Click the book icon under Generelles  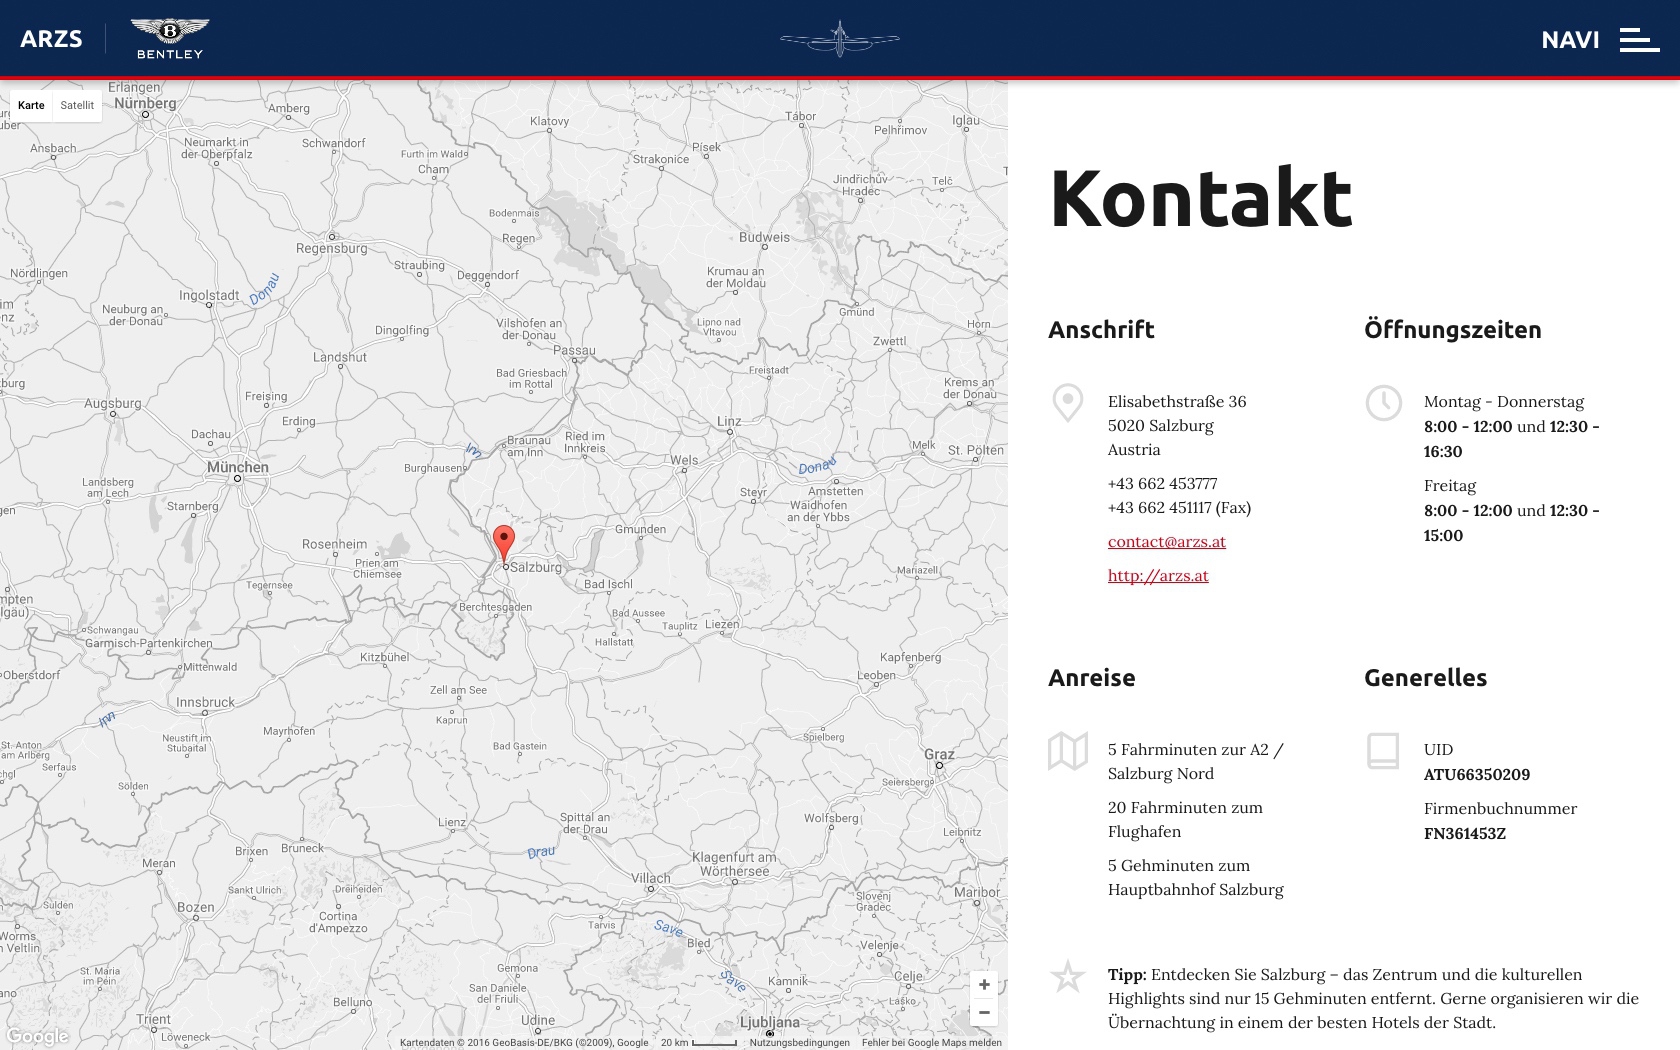point(1383,751)
